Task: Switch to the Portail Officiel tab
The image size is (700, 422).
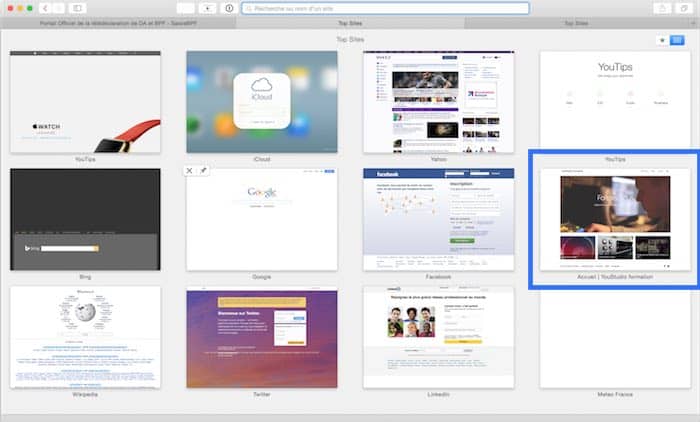Action: point(118,23)
